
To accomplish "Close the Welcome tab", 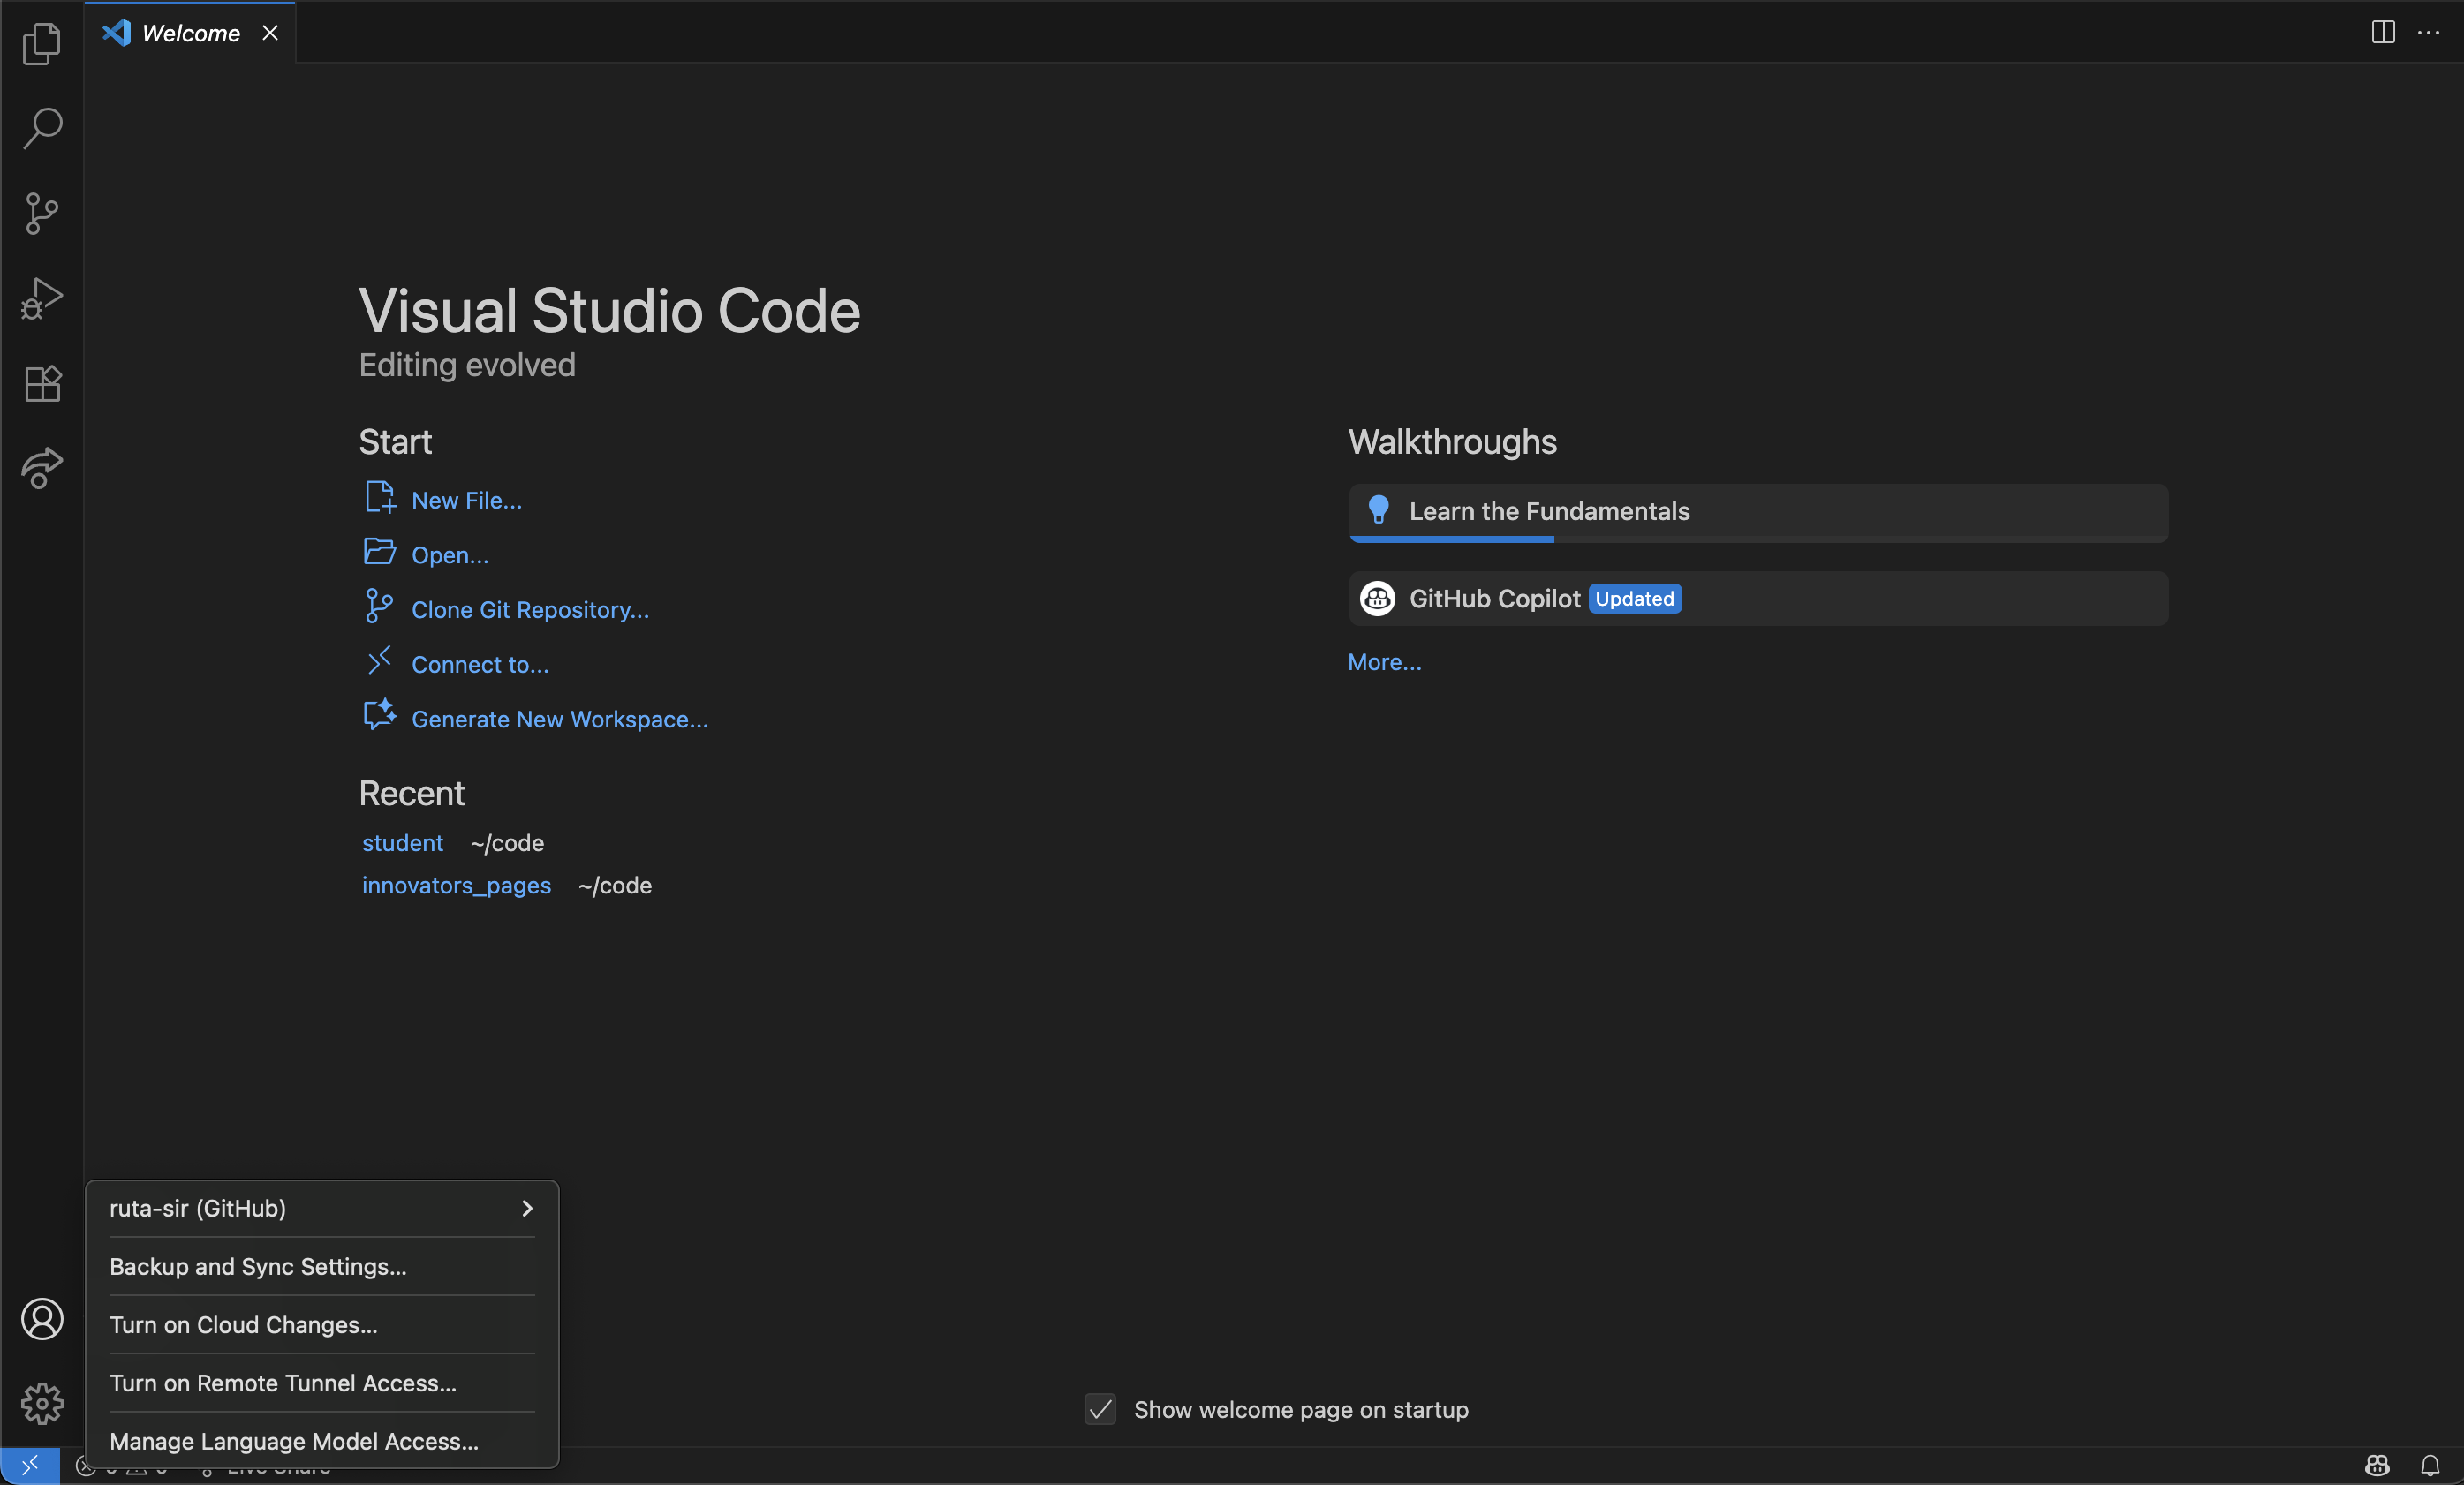I will (x=270, y=33).
